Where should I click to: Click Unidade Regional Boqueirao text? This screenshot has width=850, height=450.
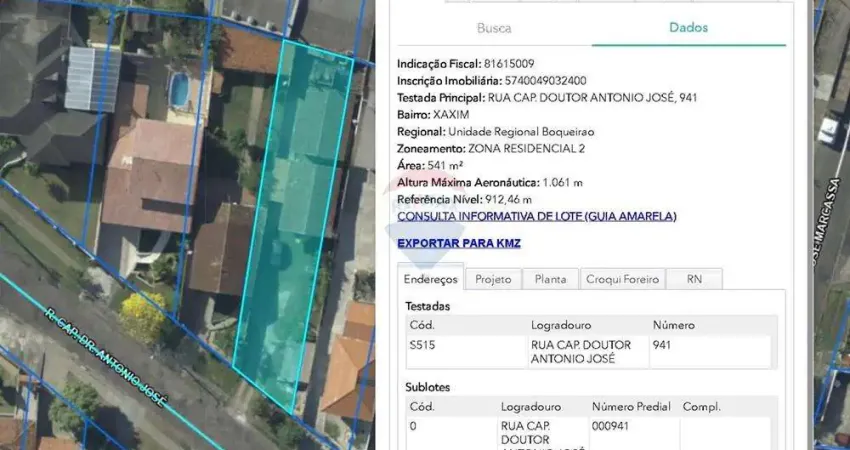pos(521,132)
